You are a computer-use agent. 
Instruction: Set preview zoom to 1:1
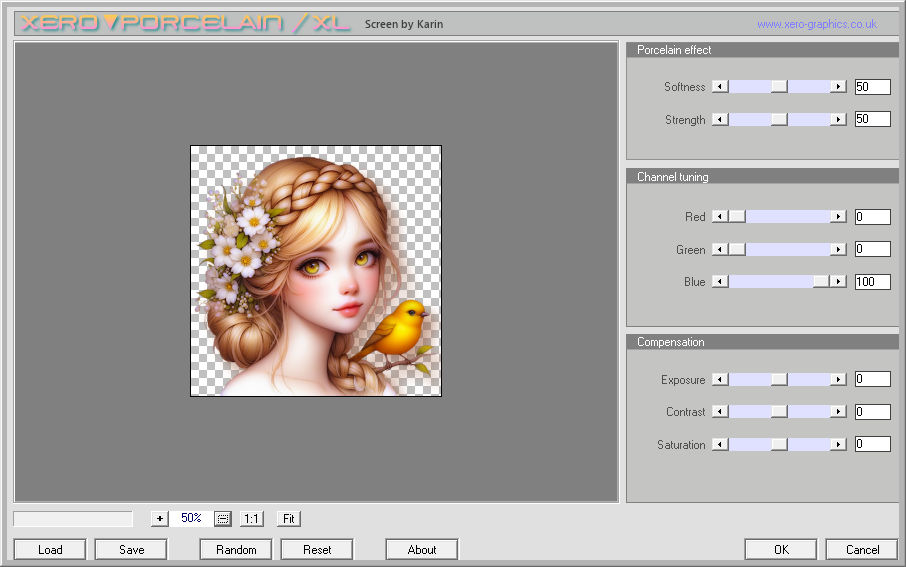tap(252, 519)
